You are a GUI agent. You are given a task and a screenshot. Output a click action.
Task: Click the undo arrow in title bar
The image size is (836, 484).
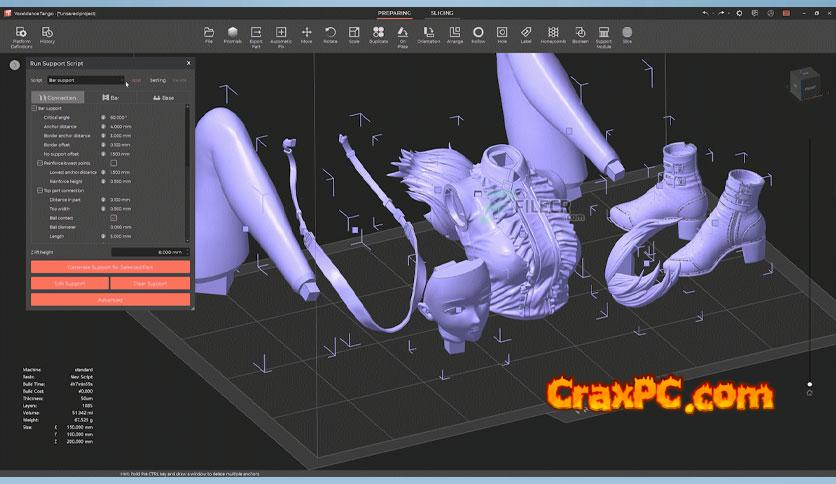coord(706,13)
